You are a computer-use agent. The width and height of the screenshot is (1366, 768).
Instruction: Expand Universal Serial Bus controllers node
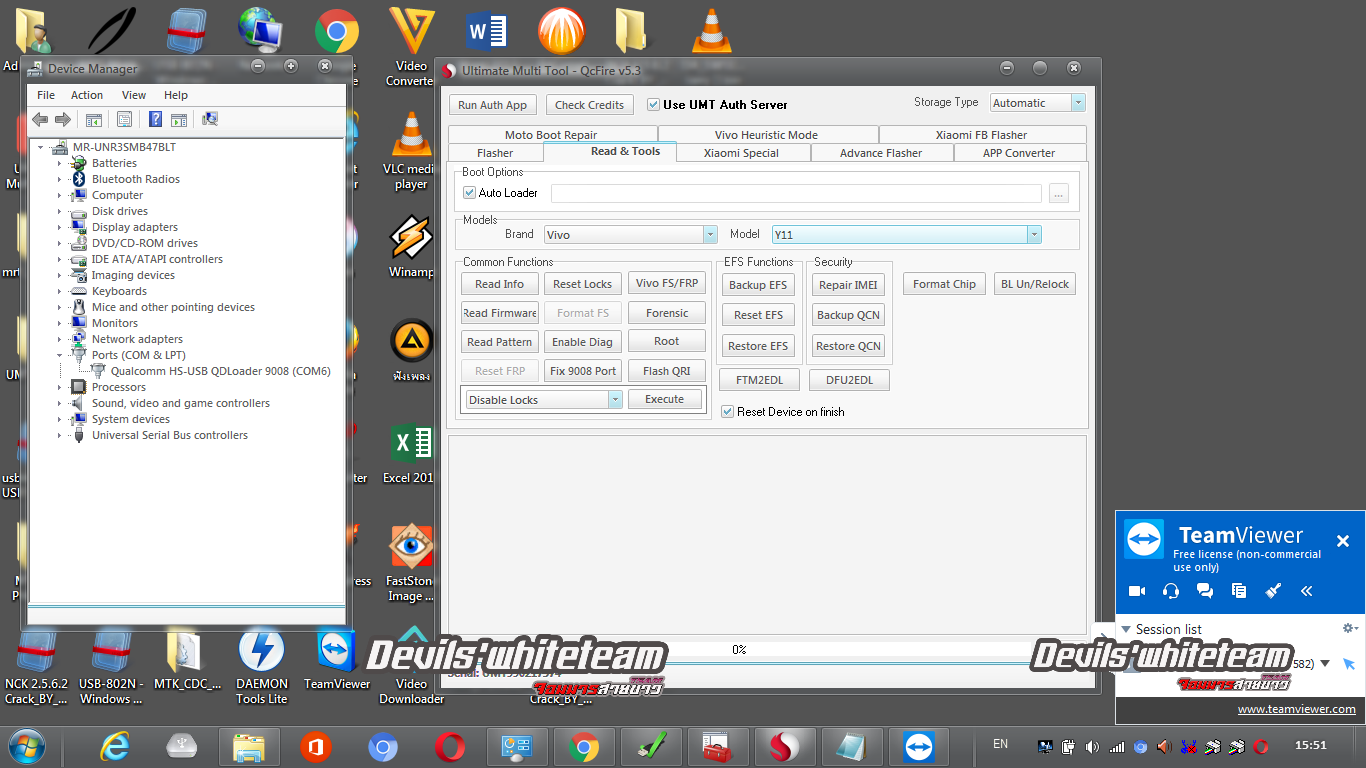60,435
